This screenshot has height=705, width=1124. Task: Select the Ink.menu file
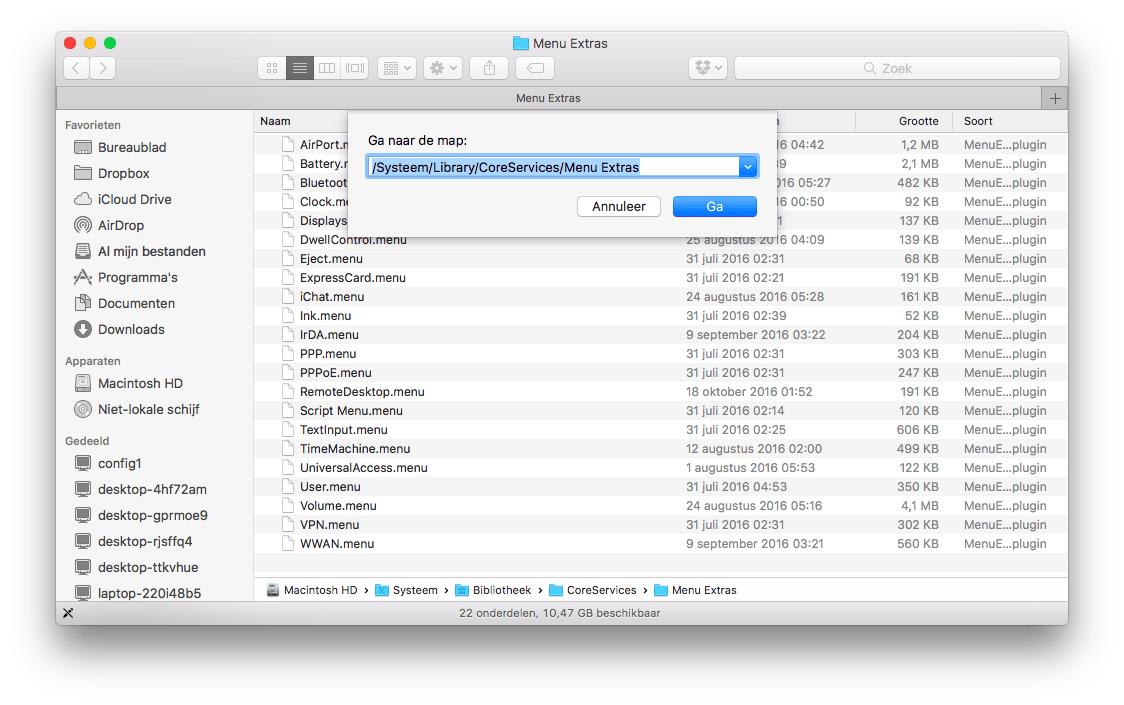[325, 316]
